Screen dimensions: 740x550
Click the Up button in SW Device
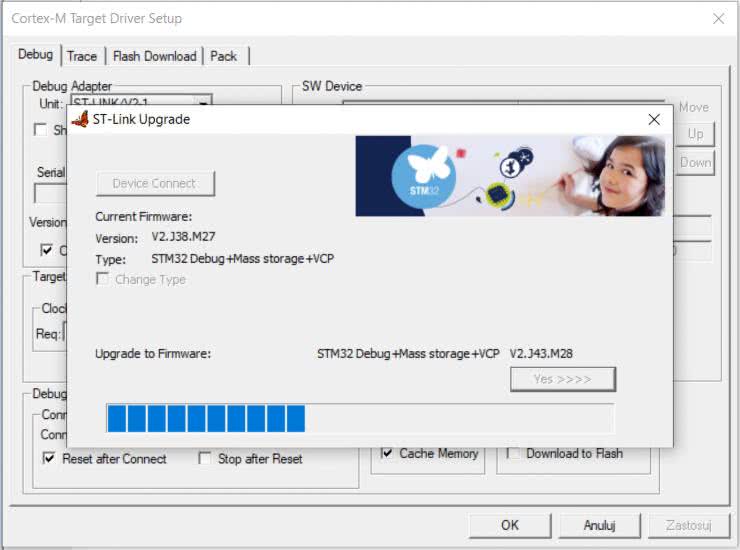(x=695, y=134)
